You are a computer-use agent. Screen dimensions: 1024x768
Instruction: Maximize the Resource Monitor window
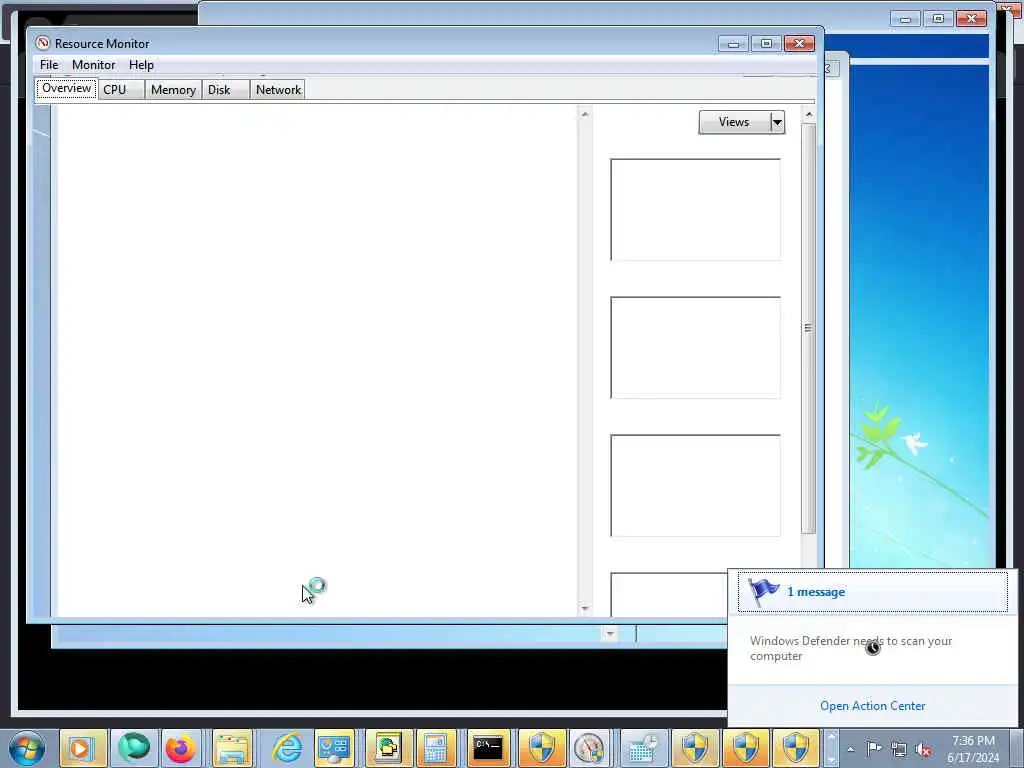(x=766, y=44)
